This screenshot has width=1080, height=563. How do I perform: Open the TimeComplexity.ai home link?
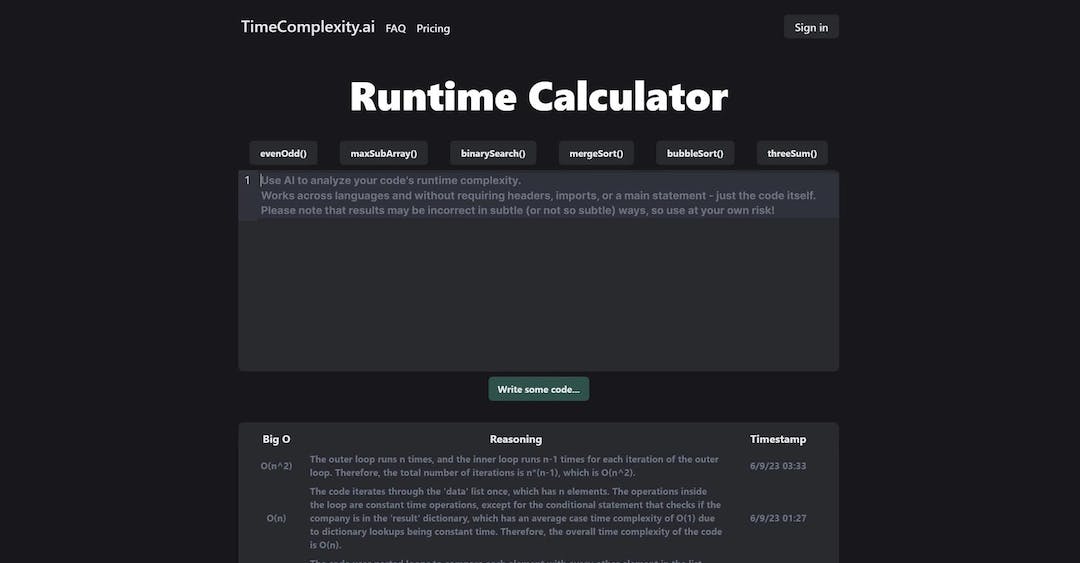click(x=308, y=27)
